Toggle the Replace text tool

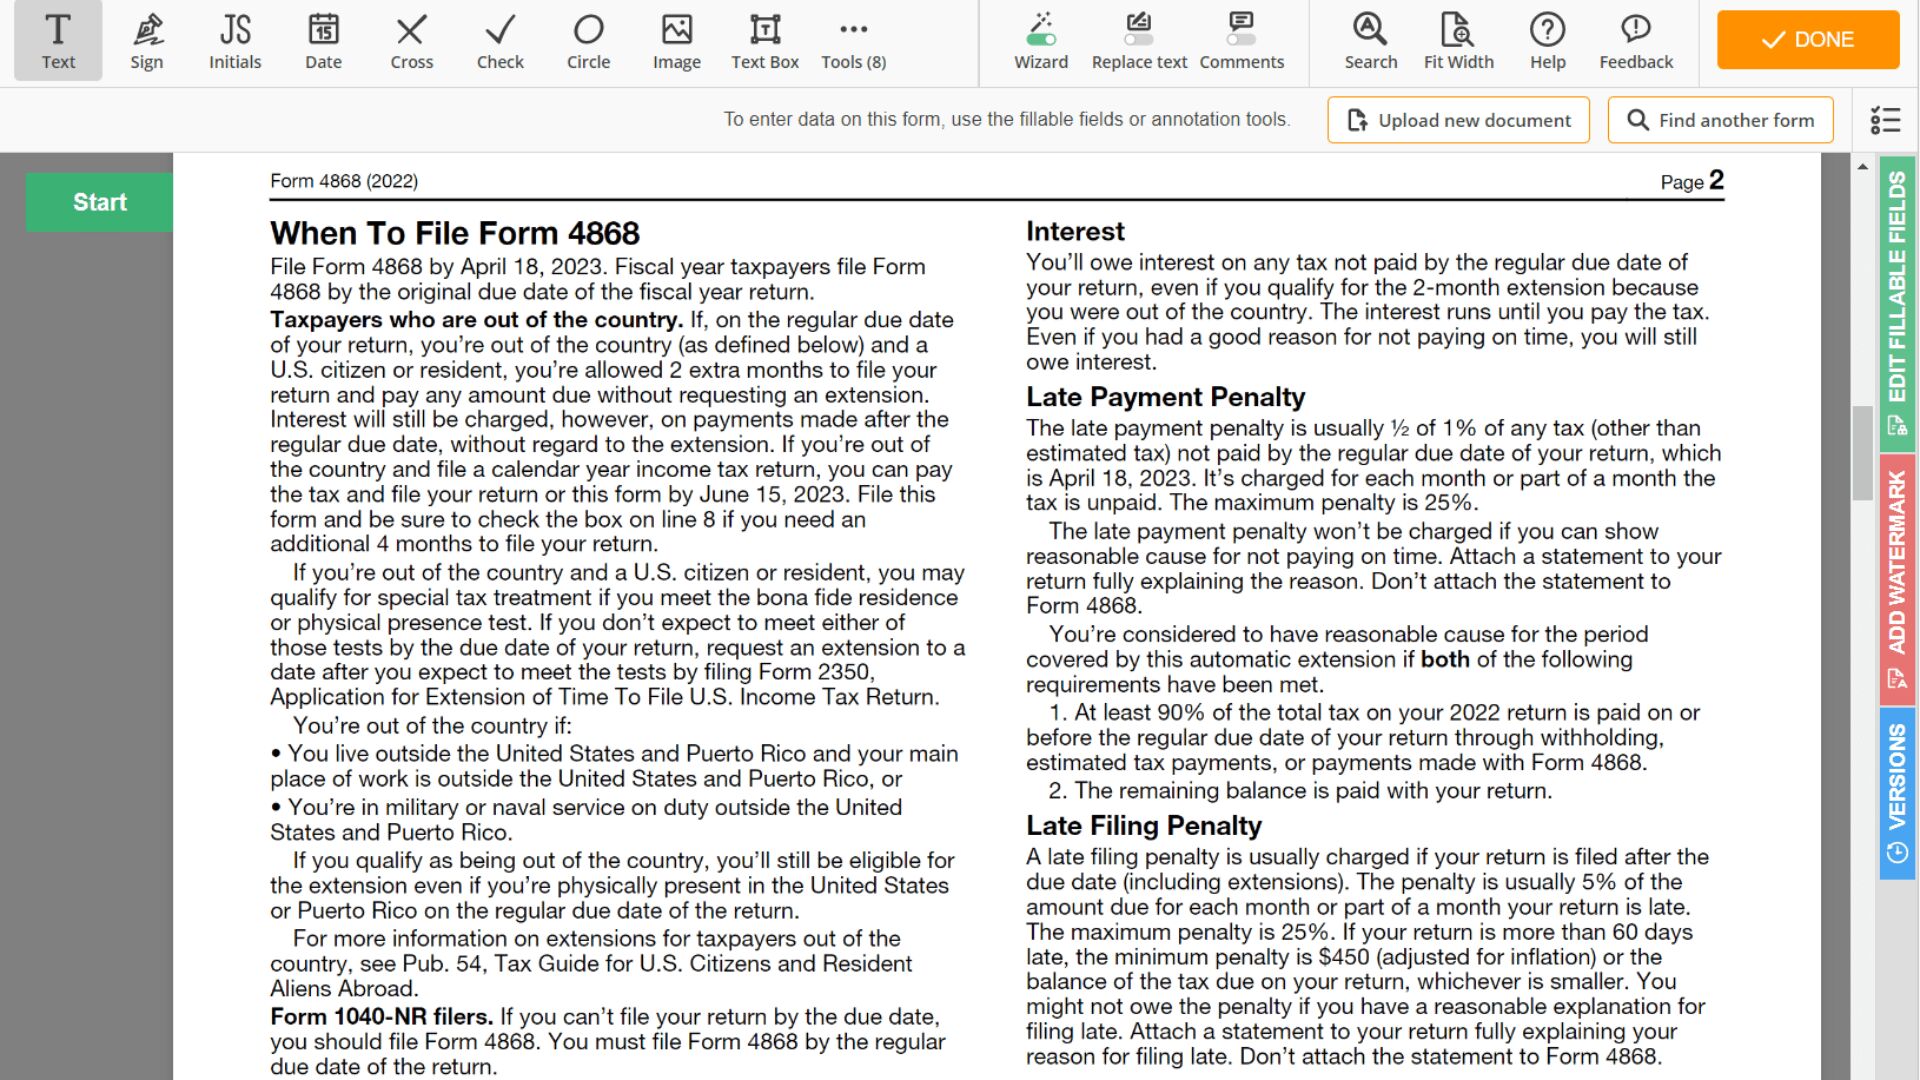1137,38
